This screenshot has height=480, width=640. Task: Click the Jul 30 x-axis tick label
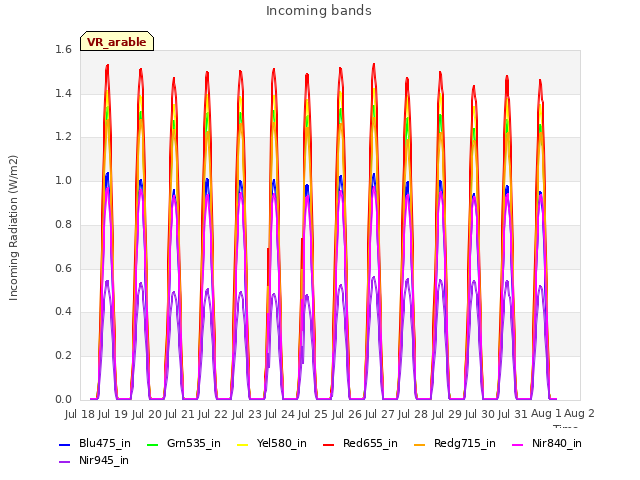pos(480,414)
